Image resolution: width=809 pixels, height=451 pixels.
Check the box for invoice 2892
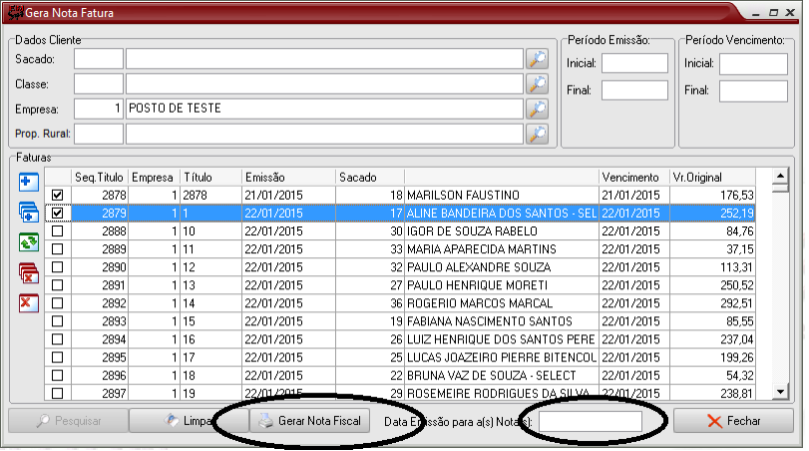[x=57, y=303]
